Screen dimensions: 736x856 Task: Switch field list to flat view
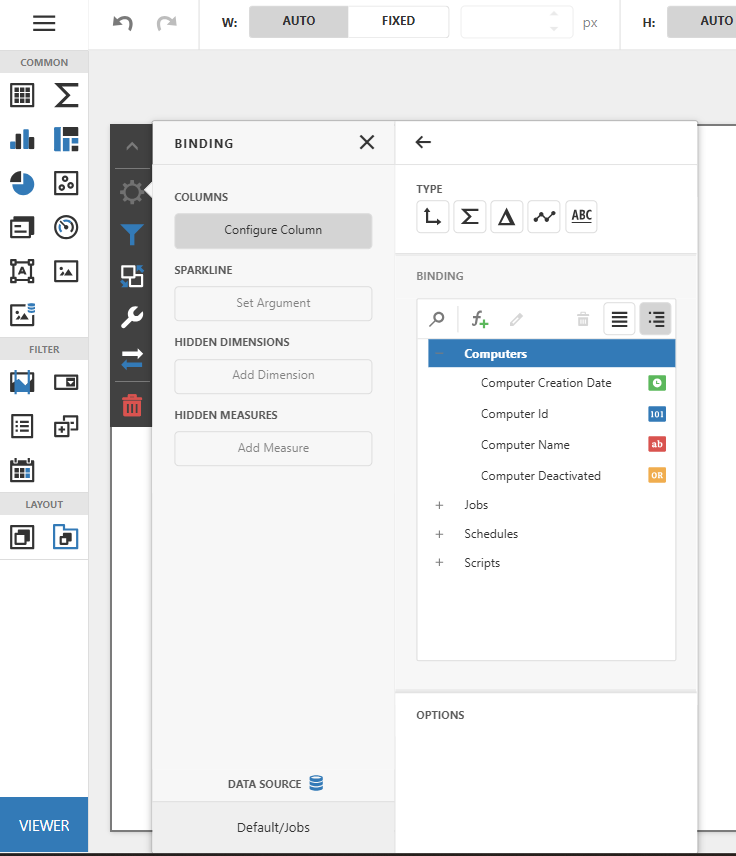619,319
